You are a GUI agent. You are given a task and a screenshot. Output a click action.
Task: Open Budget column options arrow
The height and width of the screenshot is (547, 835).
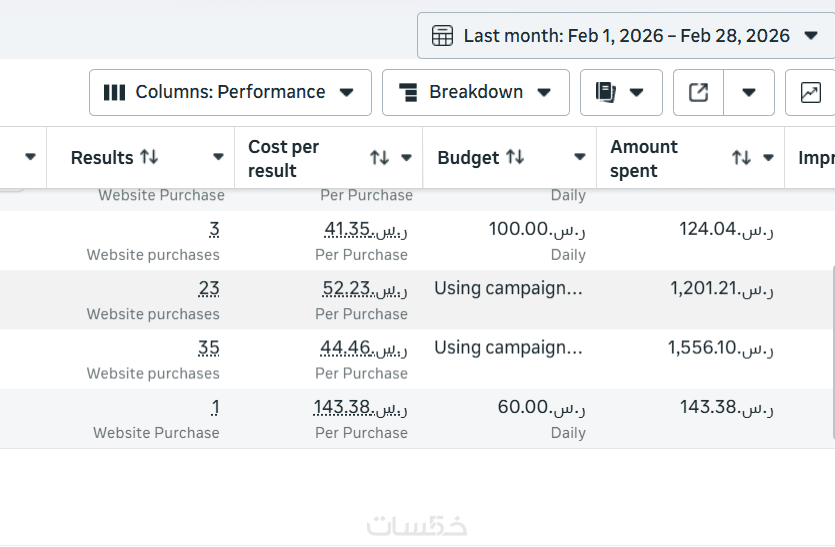[x=580, y=157]
